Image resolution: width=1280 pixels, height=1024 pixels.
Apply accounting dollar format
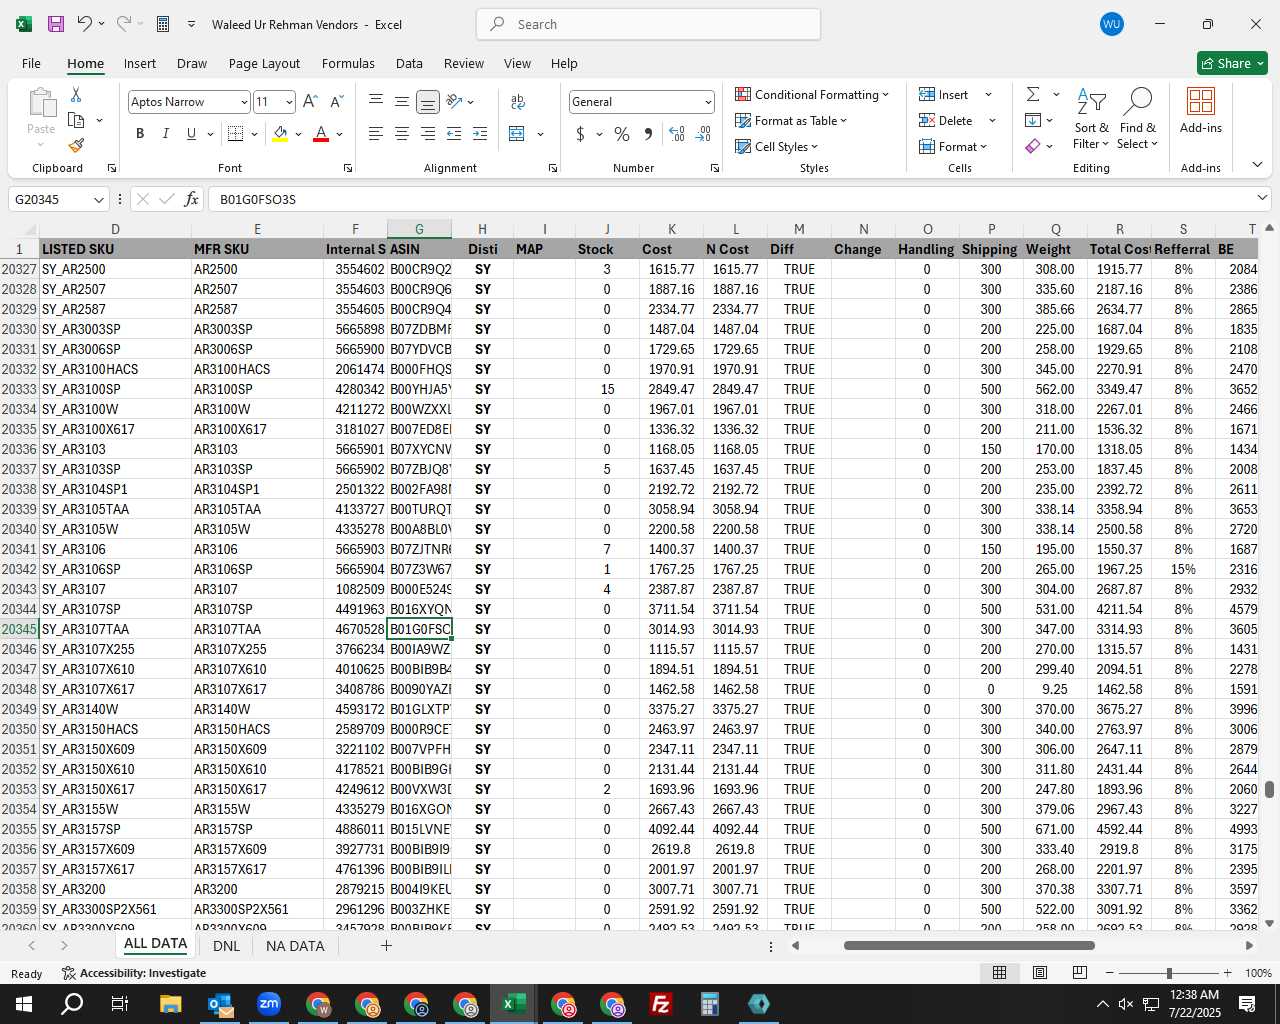click(x=581, y=134)
